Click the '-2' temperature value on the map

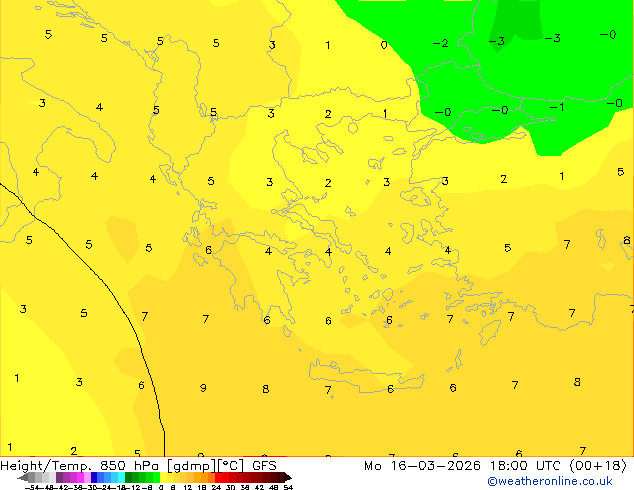tap(440, 43)
